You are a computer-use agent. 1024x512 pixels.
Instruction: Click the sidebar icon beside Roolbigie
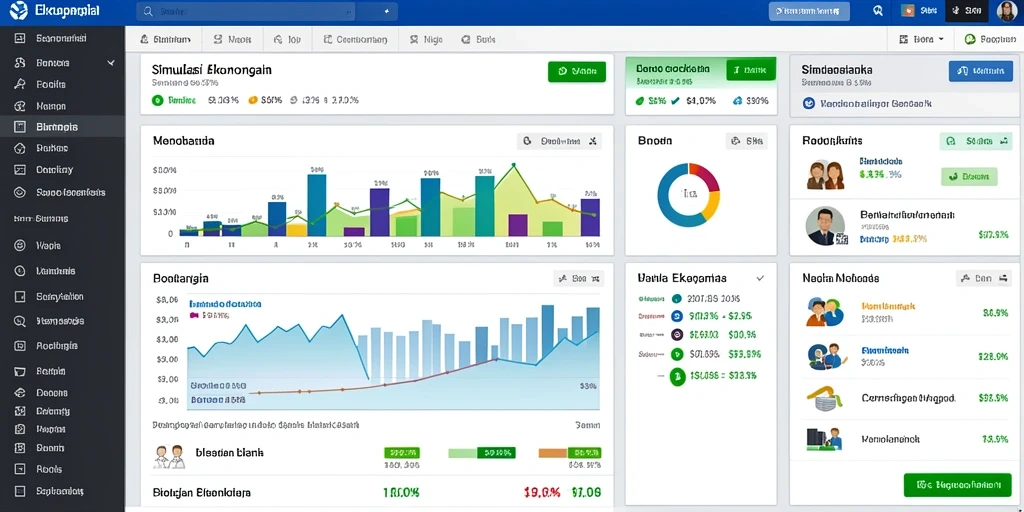20,346
